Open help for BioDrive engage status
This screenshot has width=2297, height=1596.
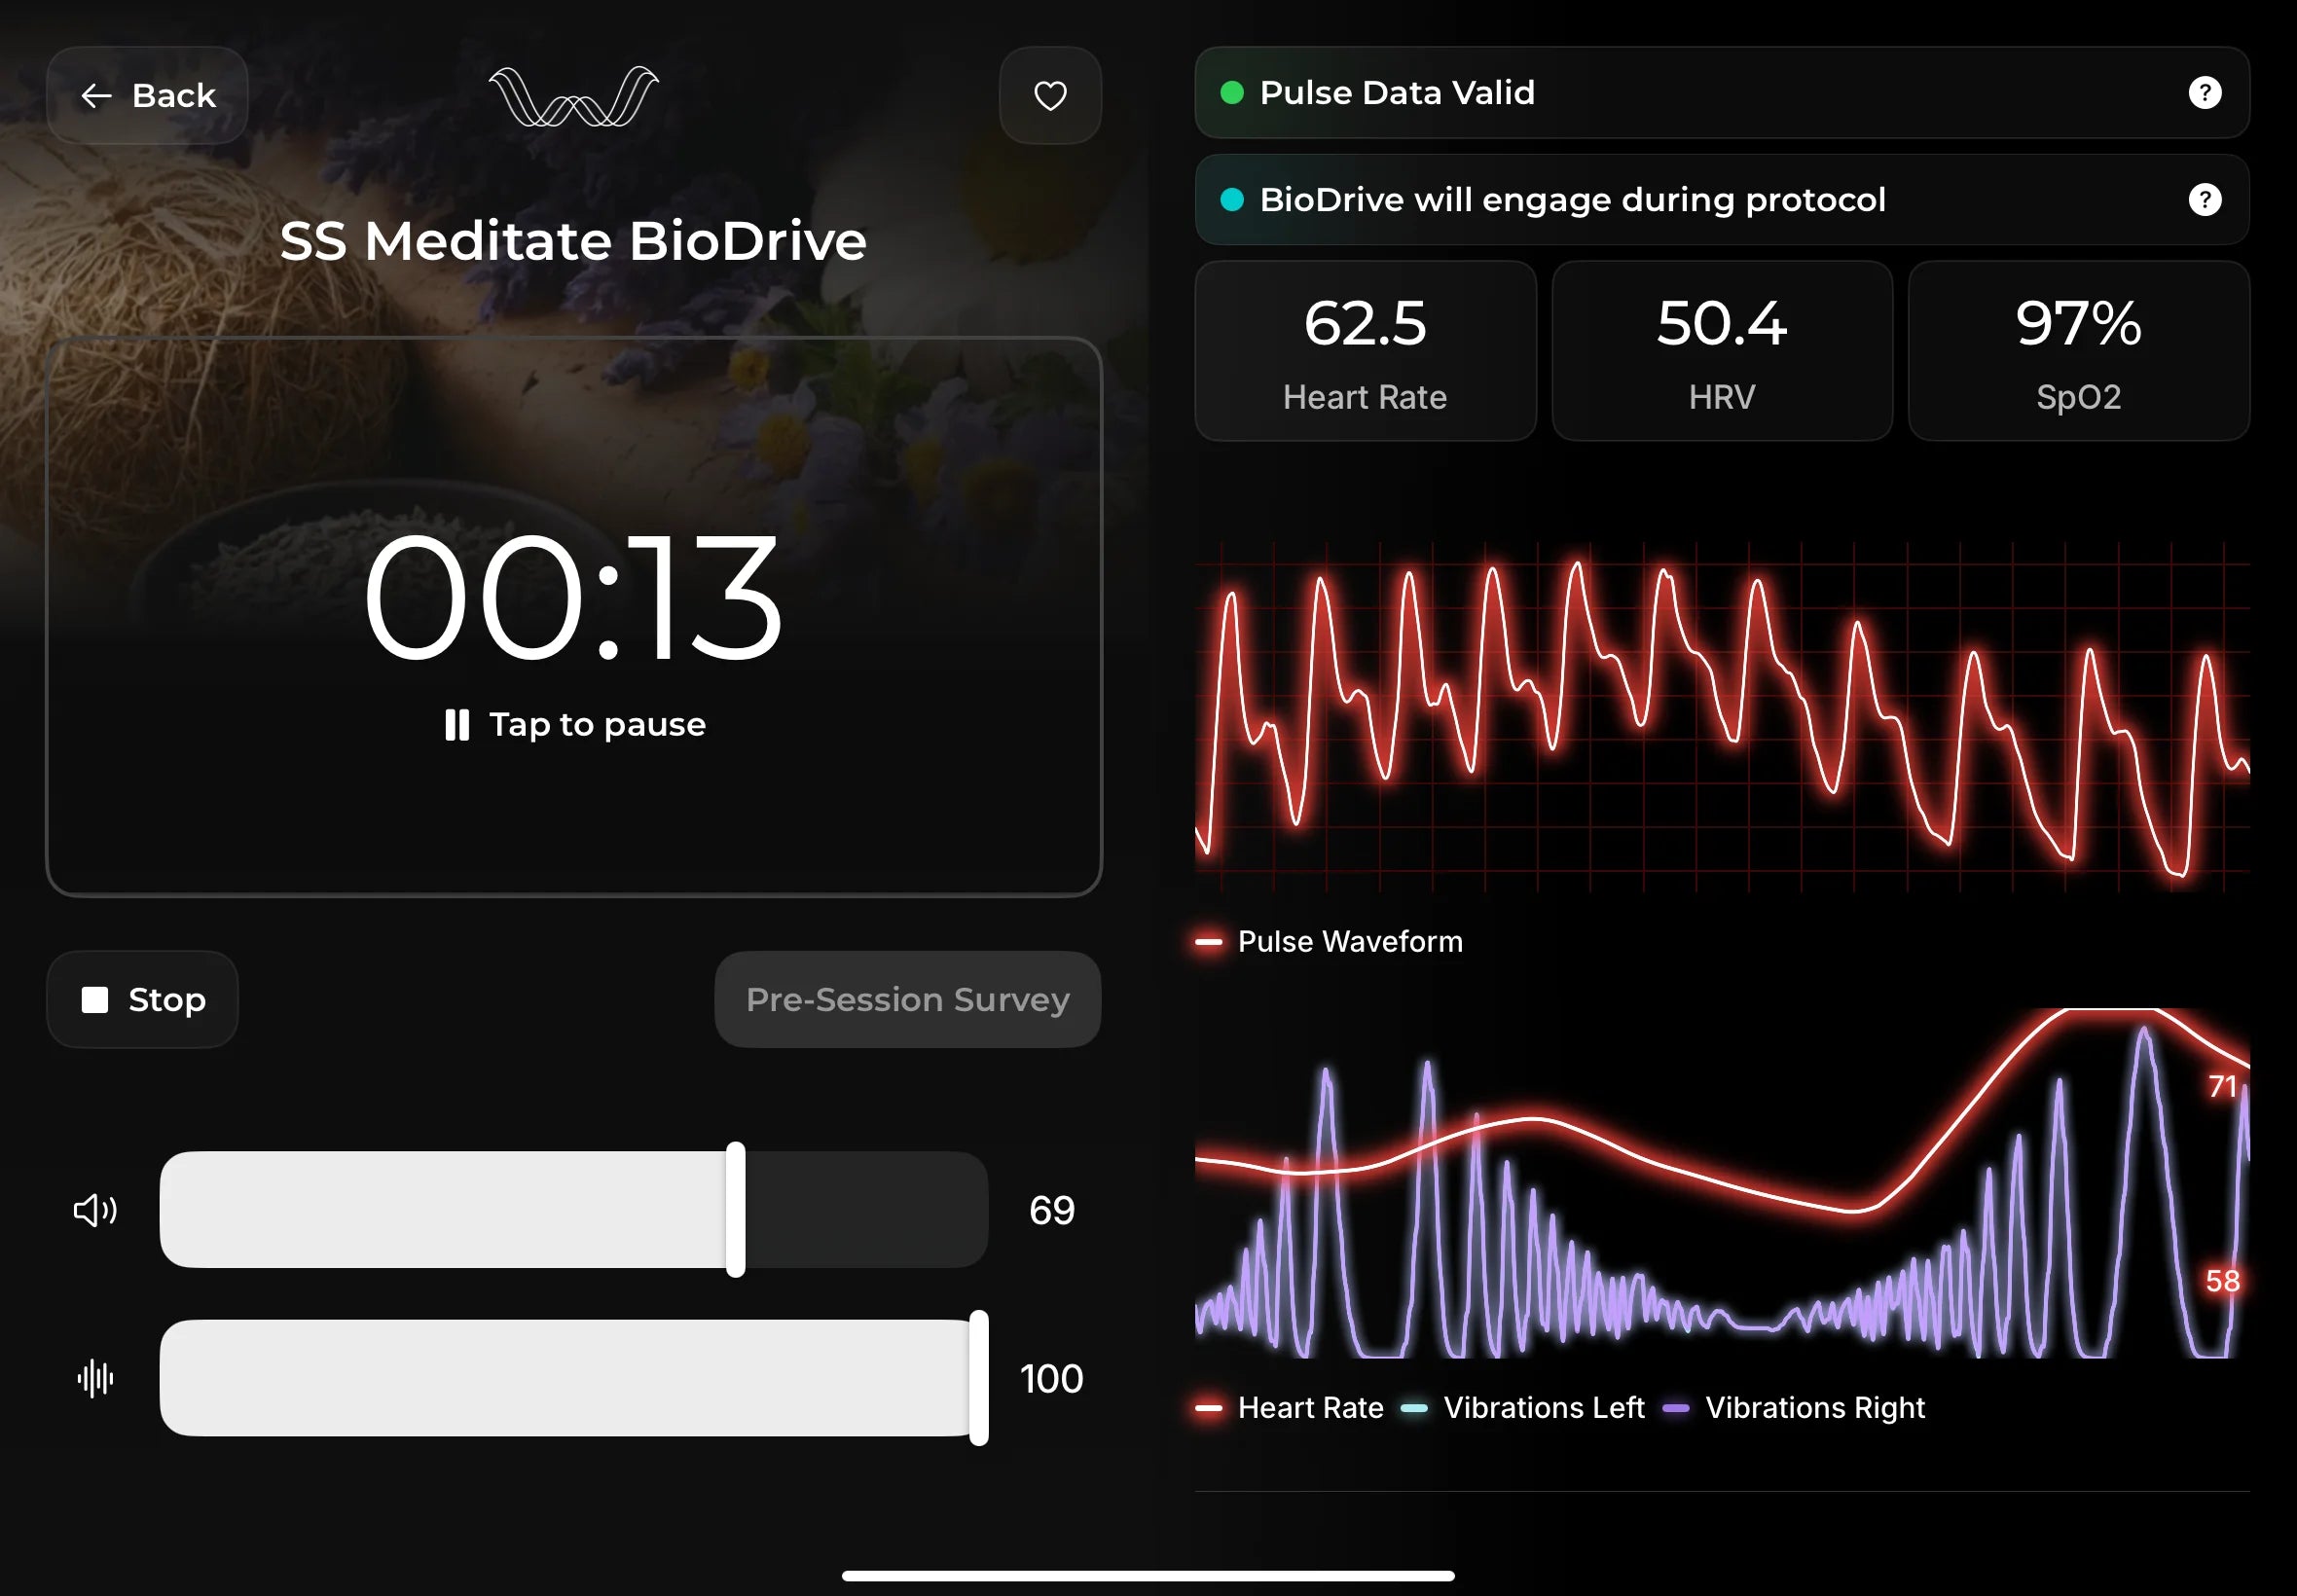click(2204, 200)
